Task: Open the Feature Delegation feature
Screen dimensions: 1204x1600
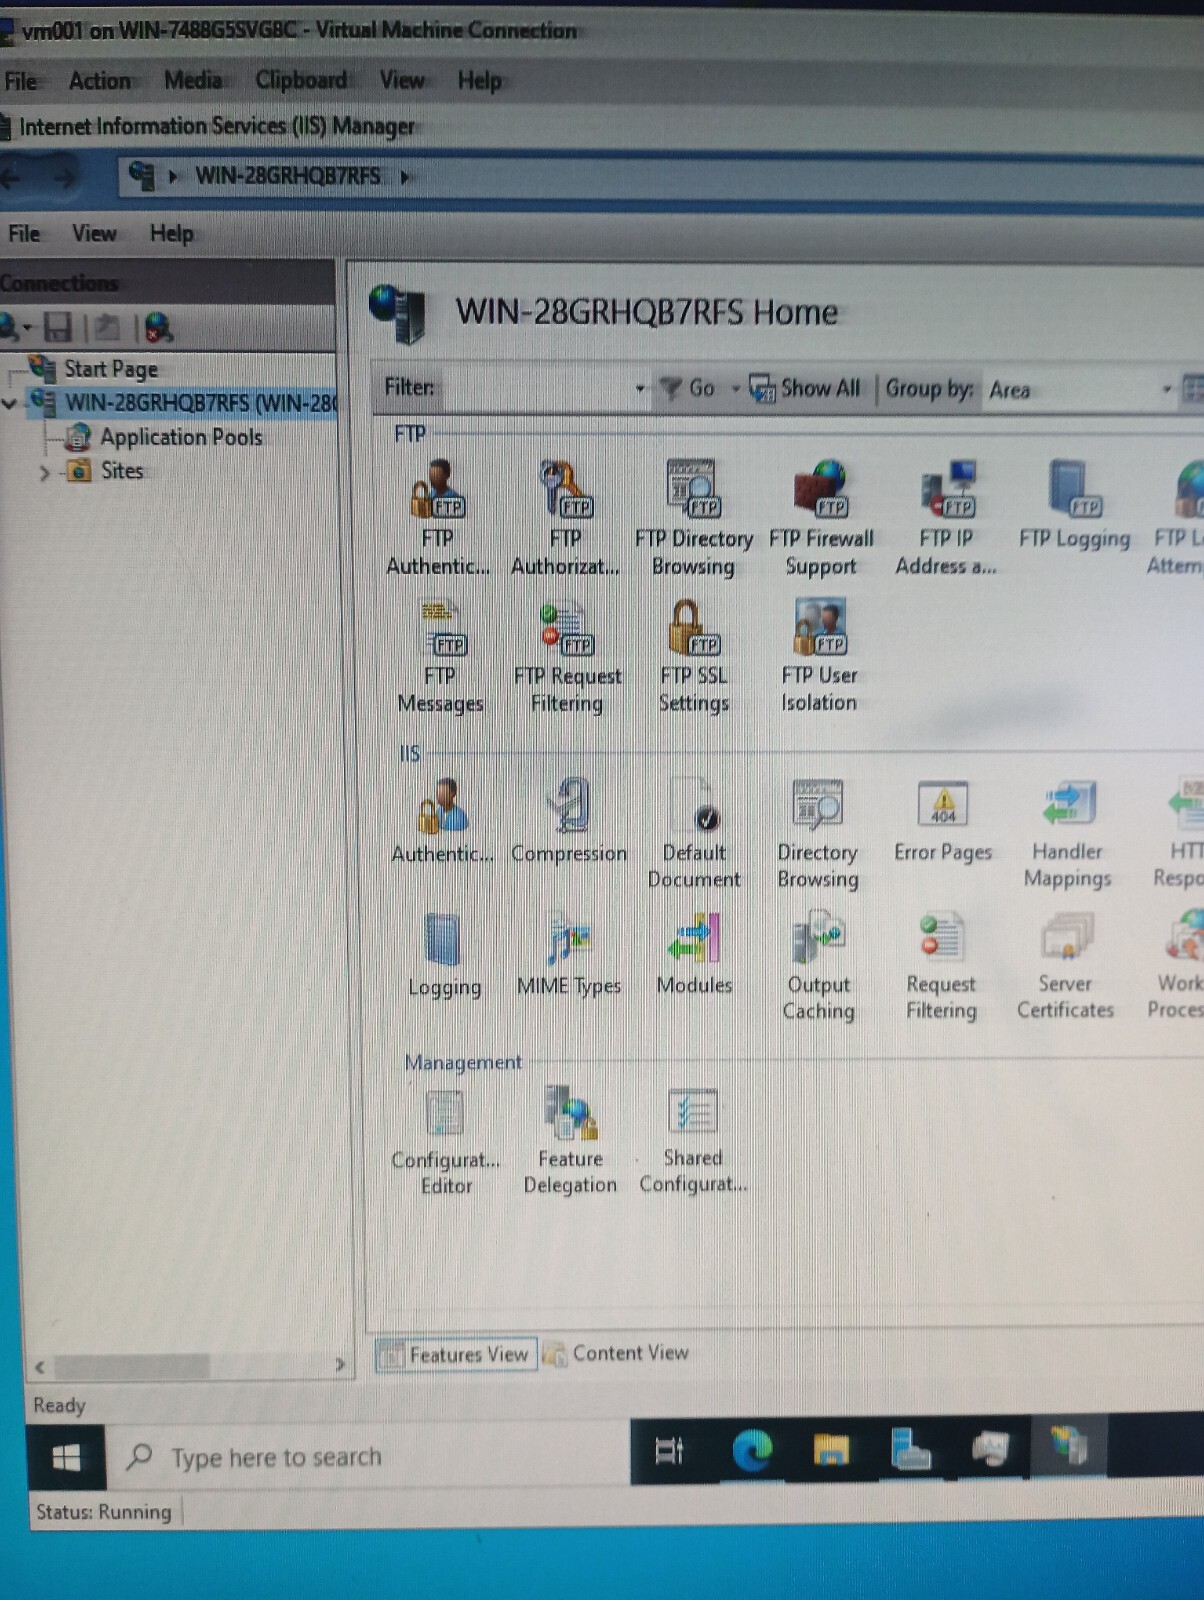Action: tap(570, 1142)
